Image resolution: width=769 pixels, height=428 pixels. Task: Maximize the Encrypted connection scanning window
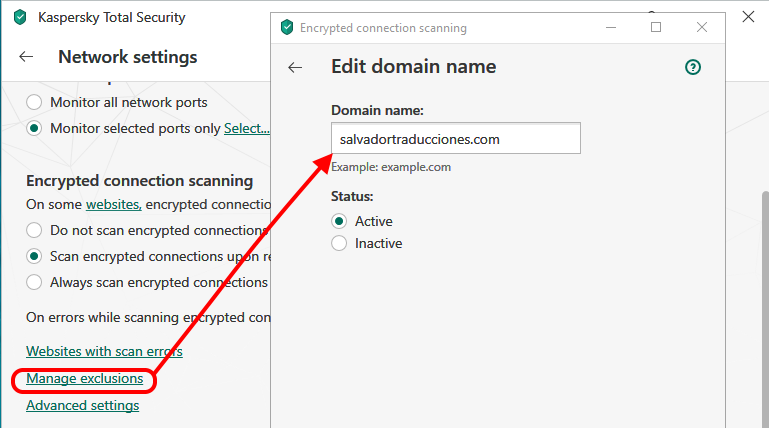(x=656, y=28)
